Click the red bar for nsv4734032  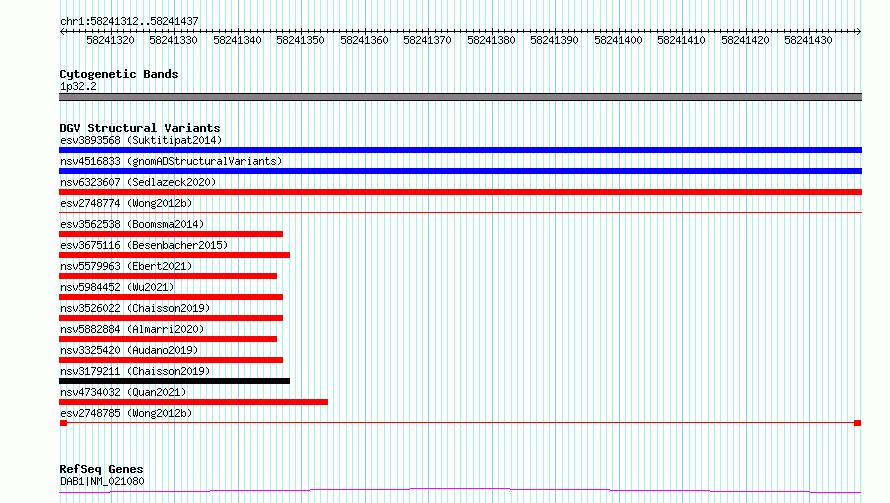coord(194,402)
